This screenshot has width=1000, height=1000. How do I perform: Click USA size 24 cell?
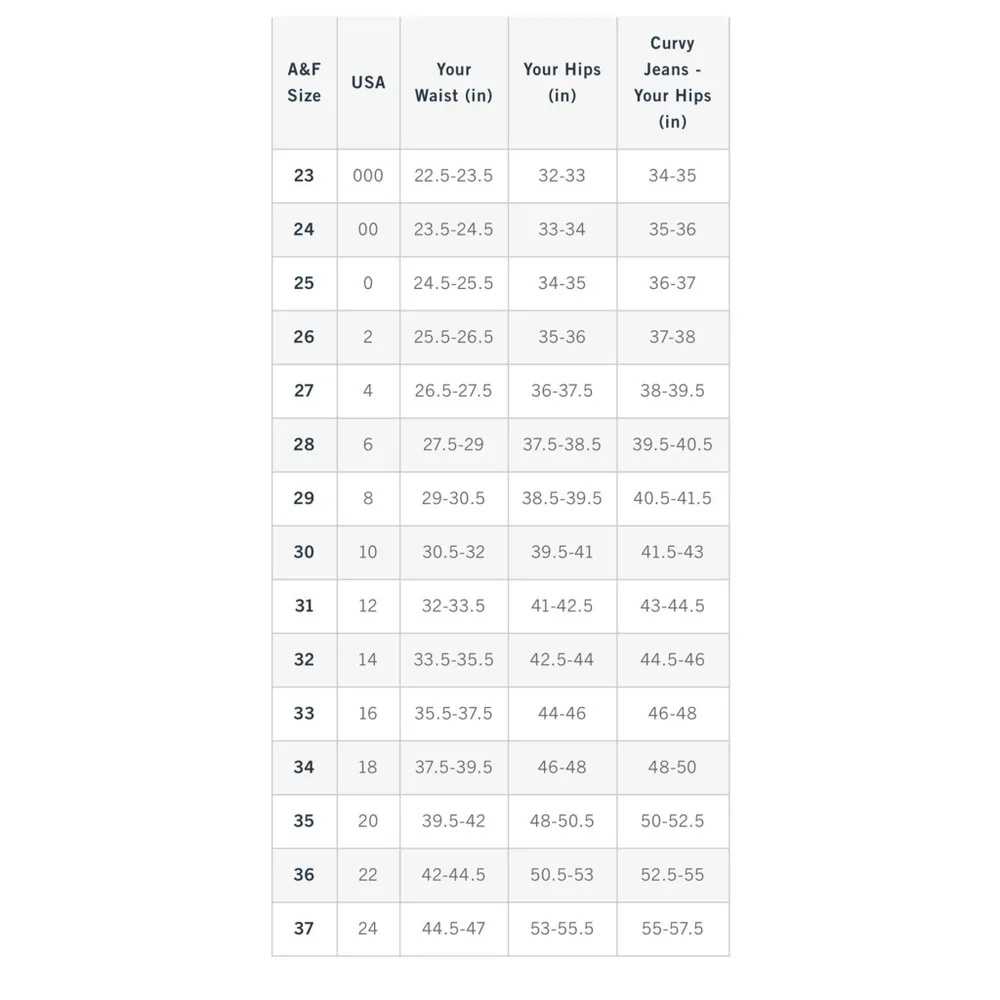368,929
